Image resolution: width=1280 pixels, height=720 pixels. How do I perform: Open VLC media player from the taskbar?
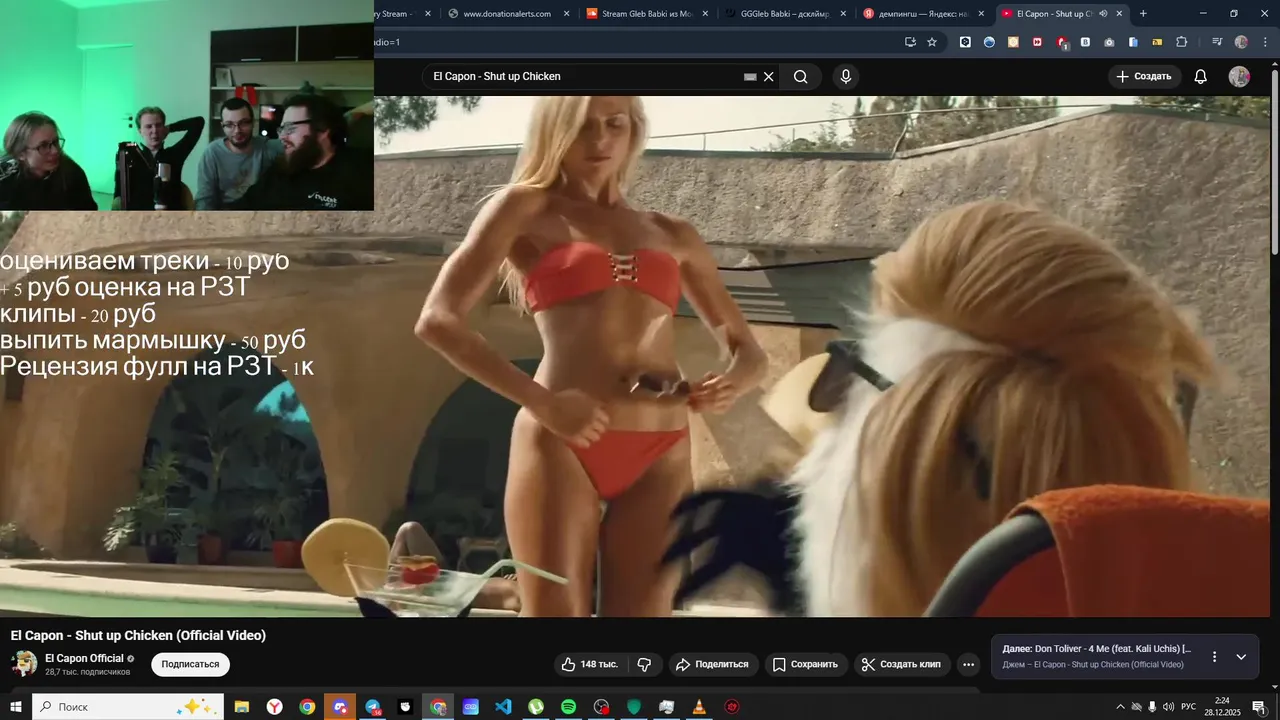[699, 707]
